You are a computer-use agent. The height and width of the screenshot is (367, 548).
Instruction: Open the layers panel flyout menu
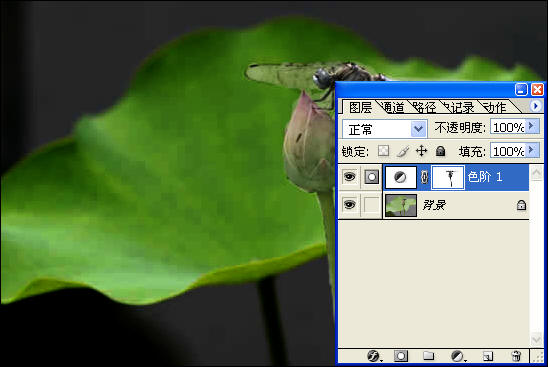(535, 106)
